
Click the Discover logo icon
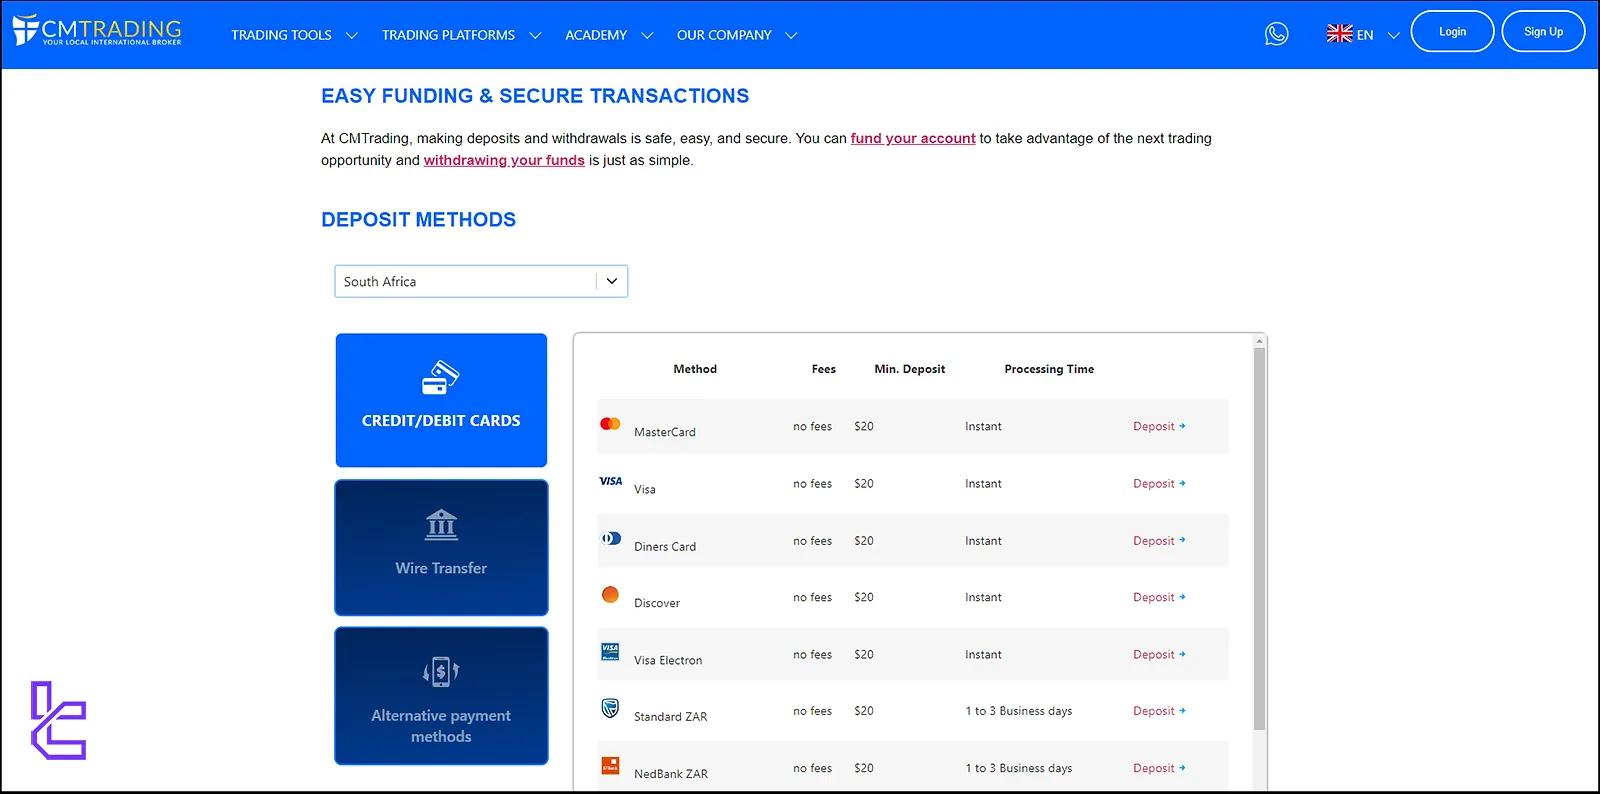pos(610,594)
